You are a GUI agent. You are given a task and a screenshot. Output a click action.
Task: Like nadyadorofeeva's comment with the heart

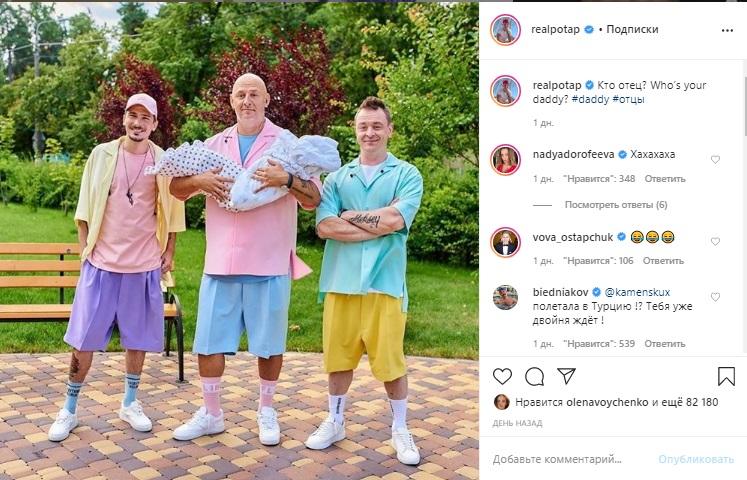point(715,160)
